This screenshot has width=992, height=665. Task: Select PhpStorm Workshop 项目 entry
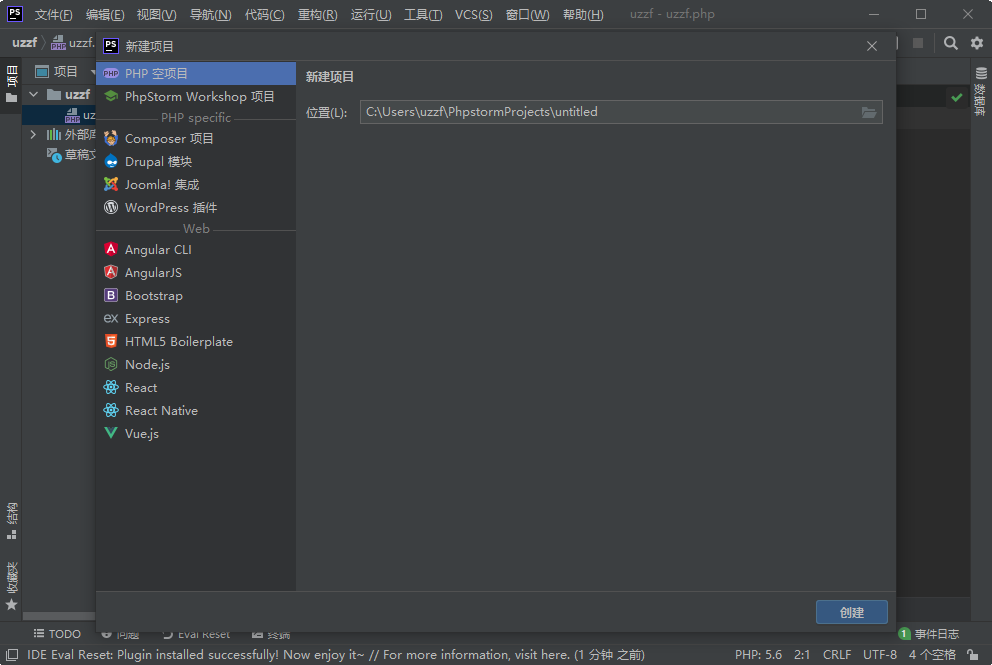point(195,96)
